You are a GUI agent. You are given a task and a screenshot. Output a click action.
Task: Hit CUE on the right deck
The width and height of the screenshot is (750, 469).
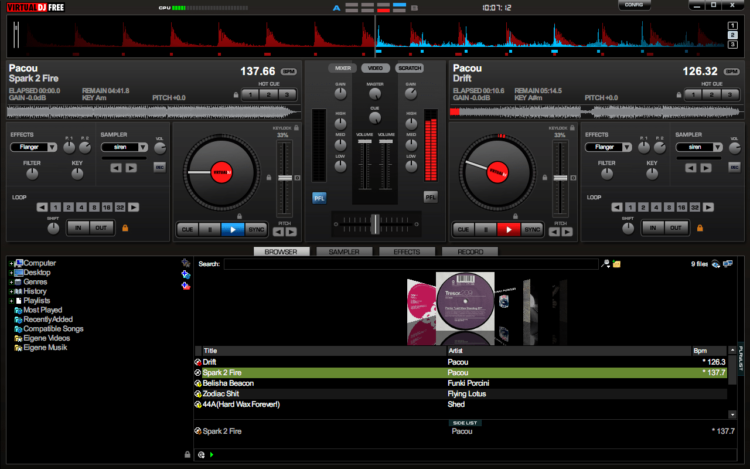(x=463, y=229)
